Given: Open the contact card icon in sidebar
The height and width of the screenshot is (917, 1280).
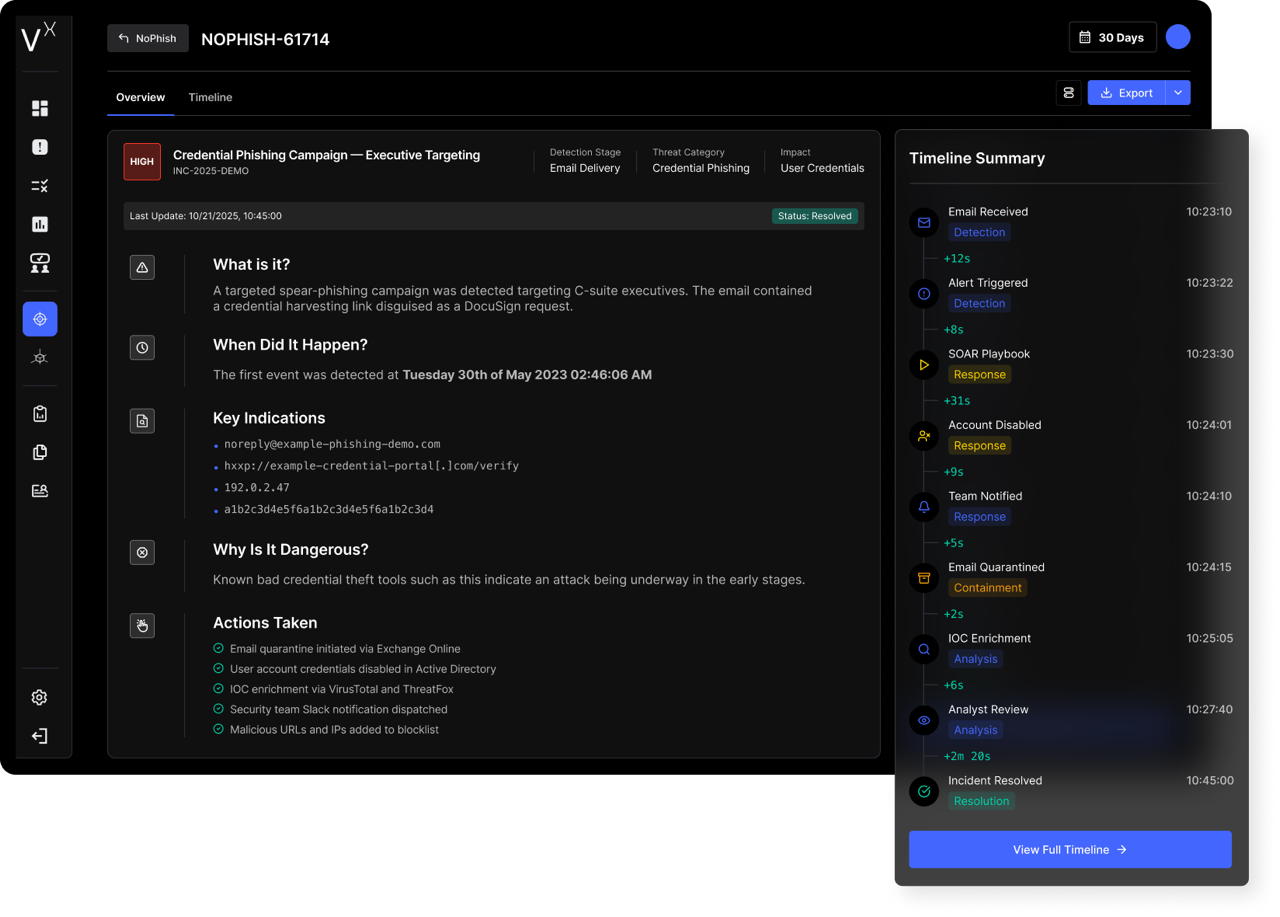Looking at the screenshot, I should [40, 491].
